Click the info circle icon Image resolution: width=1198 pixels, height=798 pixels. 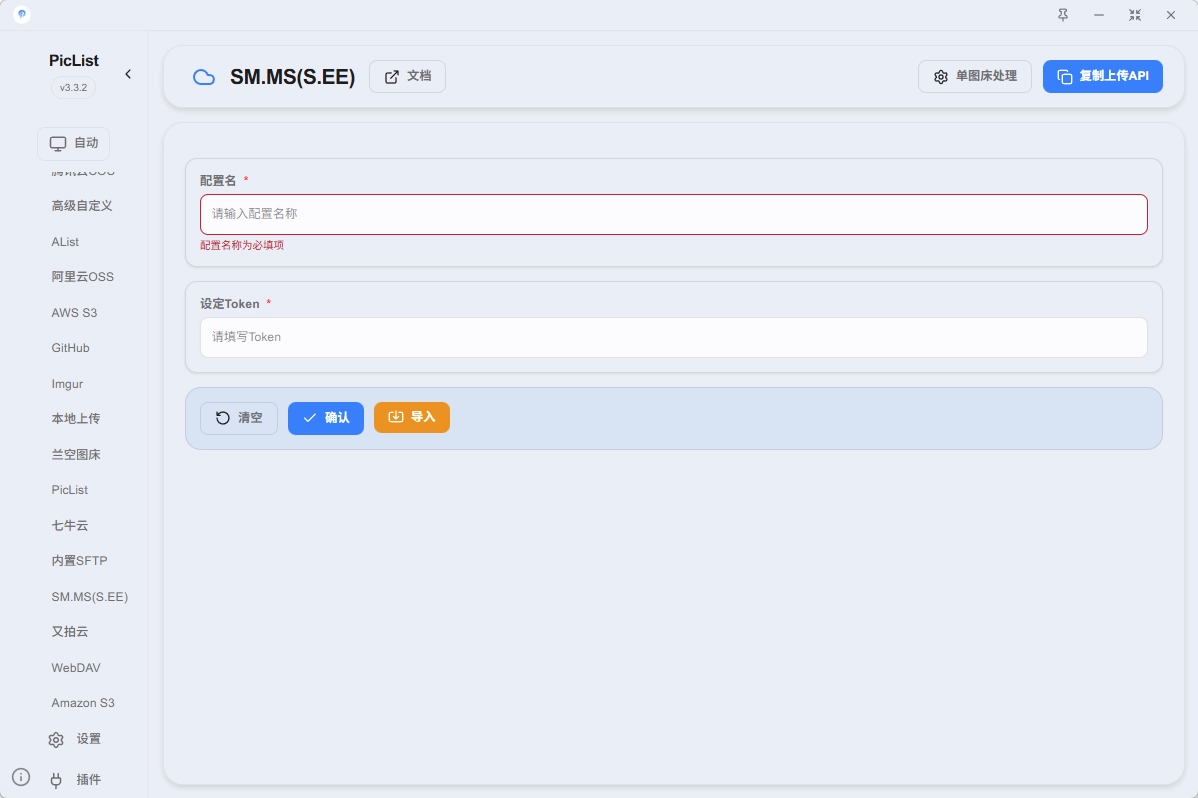click(x=21, y=777)
